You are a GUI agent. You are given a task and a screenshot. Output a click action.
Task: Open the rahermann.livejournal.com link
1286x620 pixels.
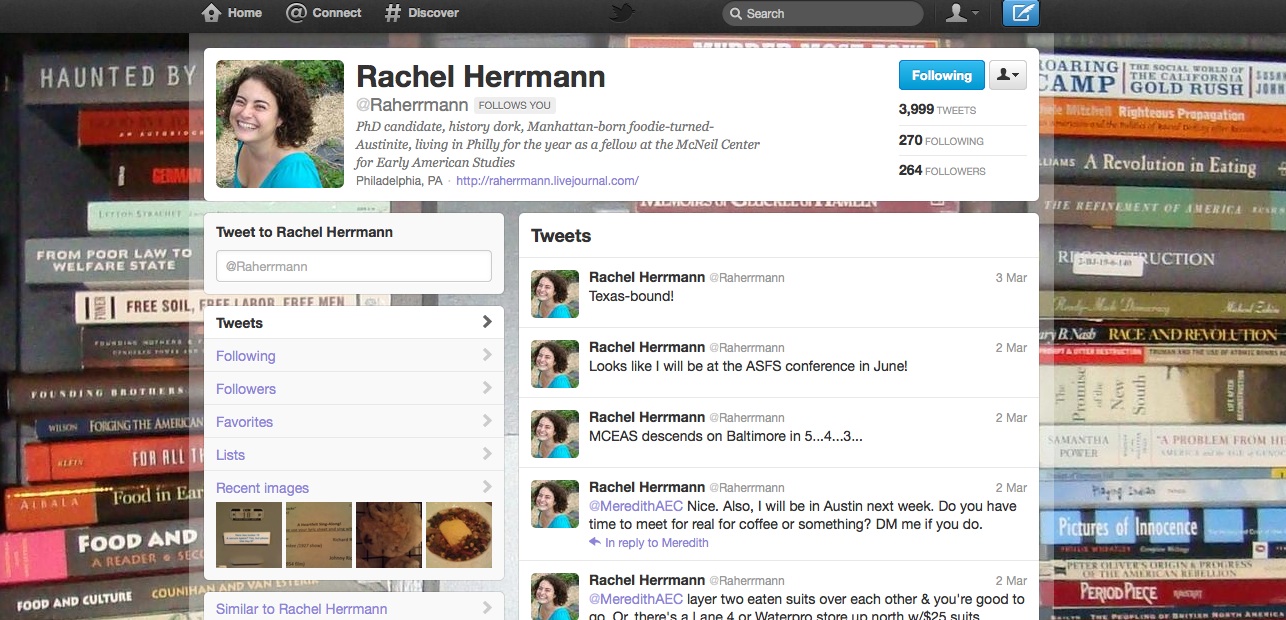pyautogui.click(x=547, y=181)
